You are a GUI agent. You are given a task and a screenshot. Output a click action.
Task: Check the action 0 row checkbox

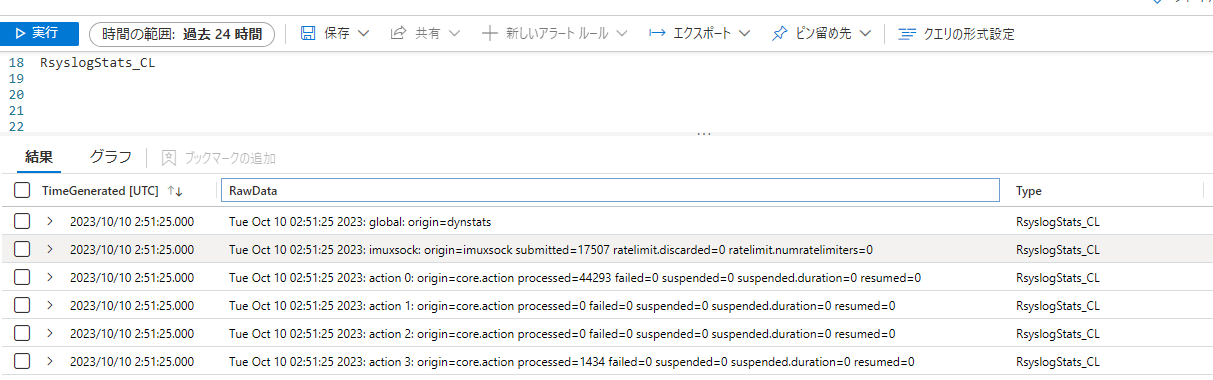pos(22,277)
